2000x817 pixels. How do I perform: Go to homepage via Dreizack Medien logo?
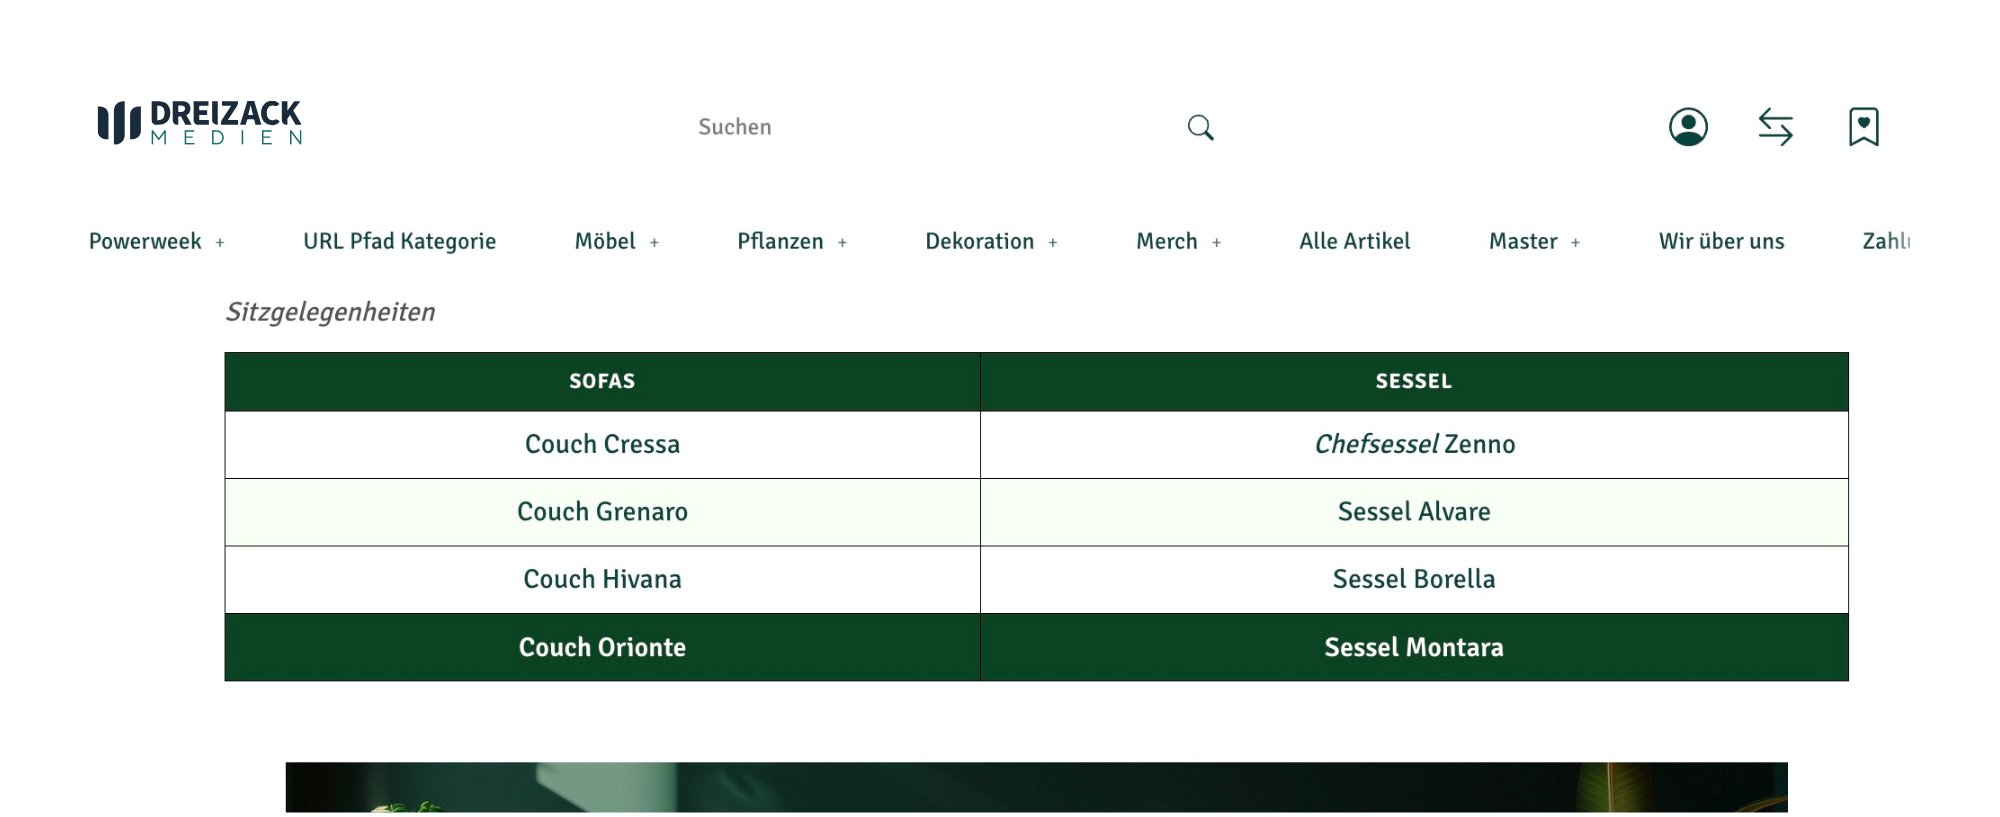(x=200, y=123)
